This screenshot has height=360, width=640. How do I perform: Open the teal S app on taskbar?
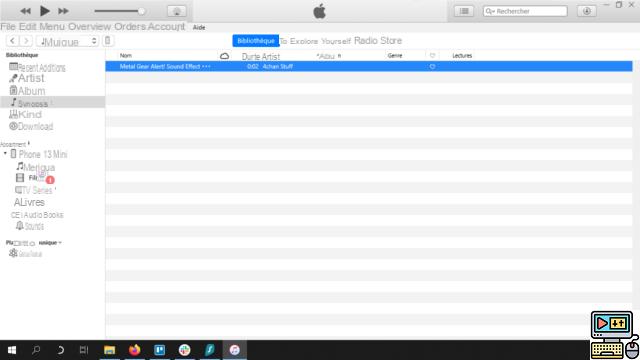[210, 350]
